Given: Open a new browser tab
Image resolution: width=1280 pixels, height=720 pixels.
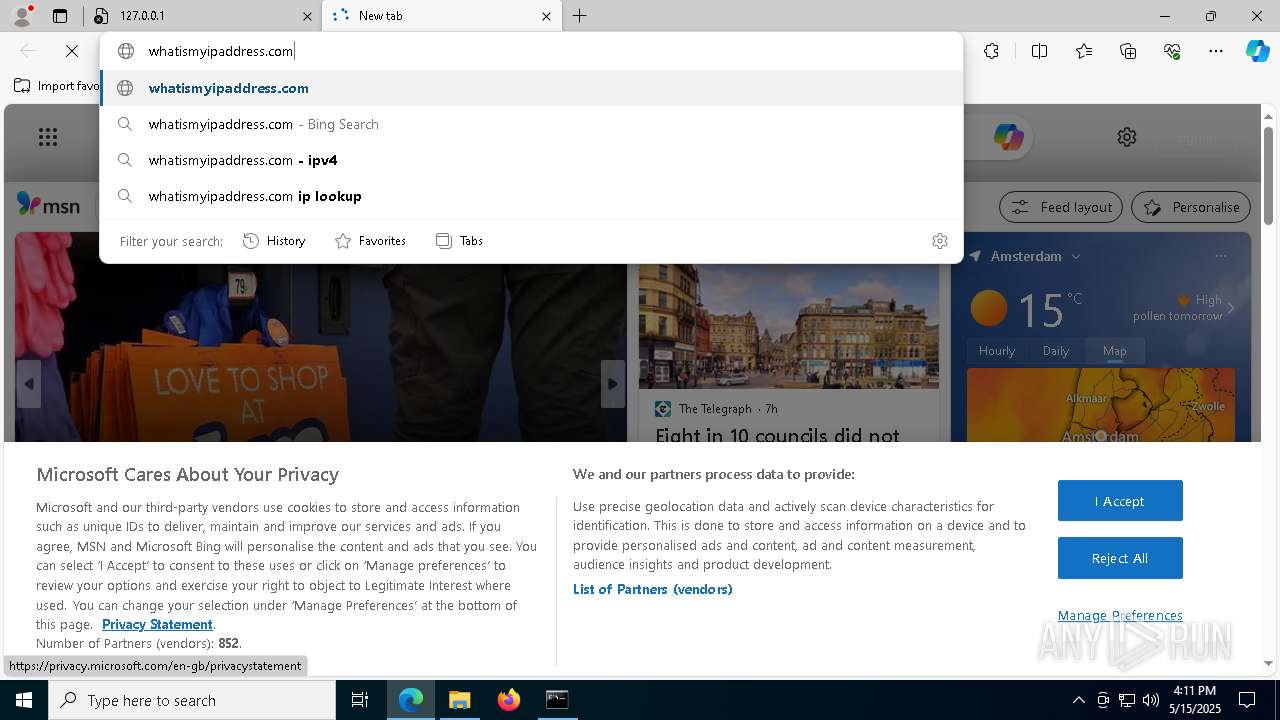Looking at the screenshot, I should point(580,16).
